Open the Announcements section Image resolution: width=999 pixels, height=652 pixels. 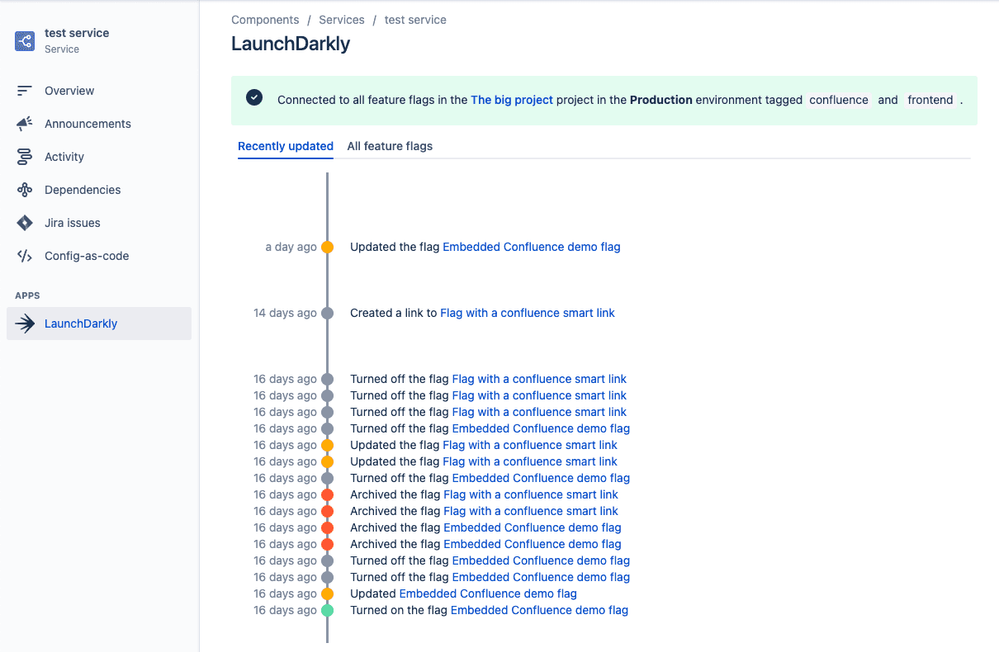[87, 123]
